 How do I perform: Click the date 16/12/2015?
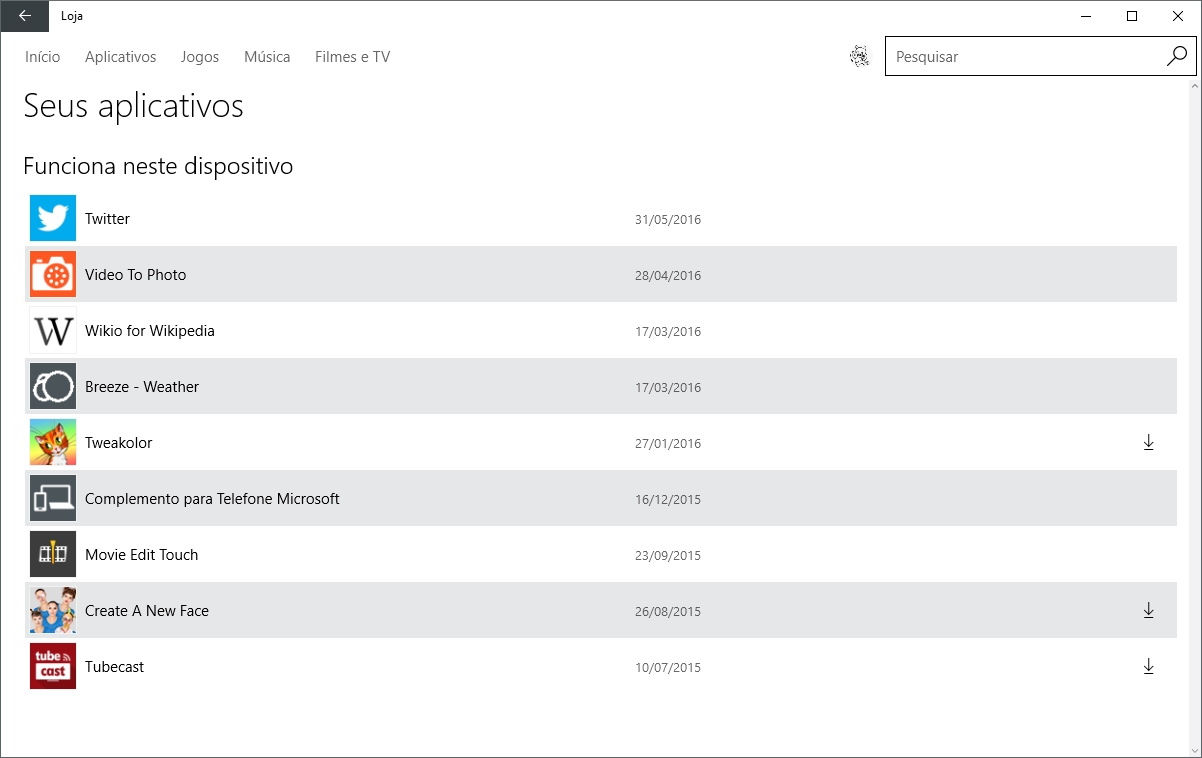pyautogui.click(x=668, y=500)
